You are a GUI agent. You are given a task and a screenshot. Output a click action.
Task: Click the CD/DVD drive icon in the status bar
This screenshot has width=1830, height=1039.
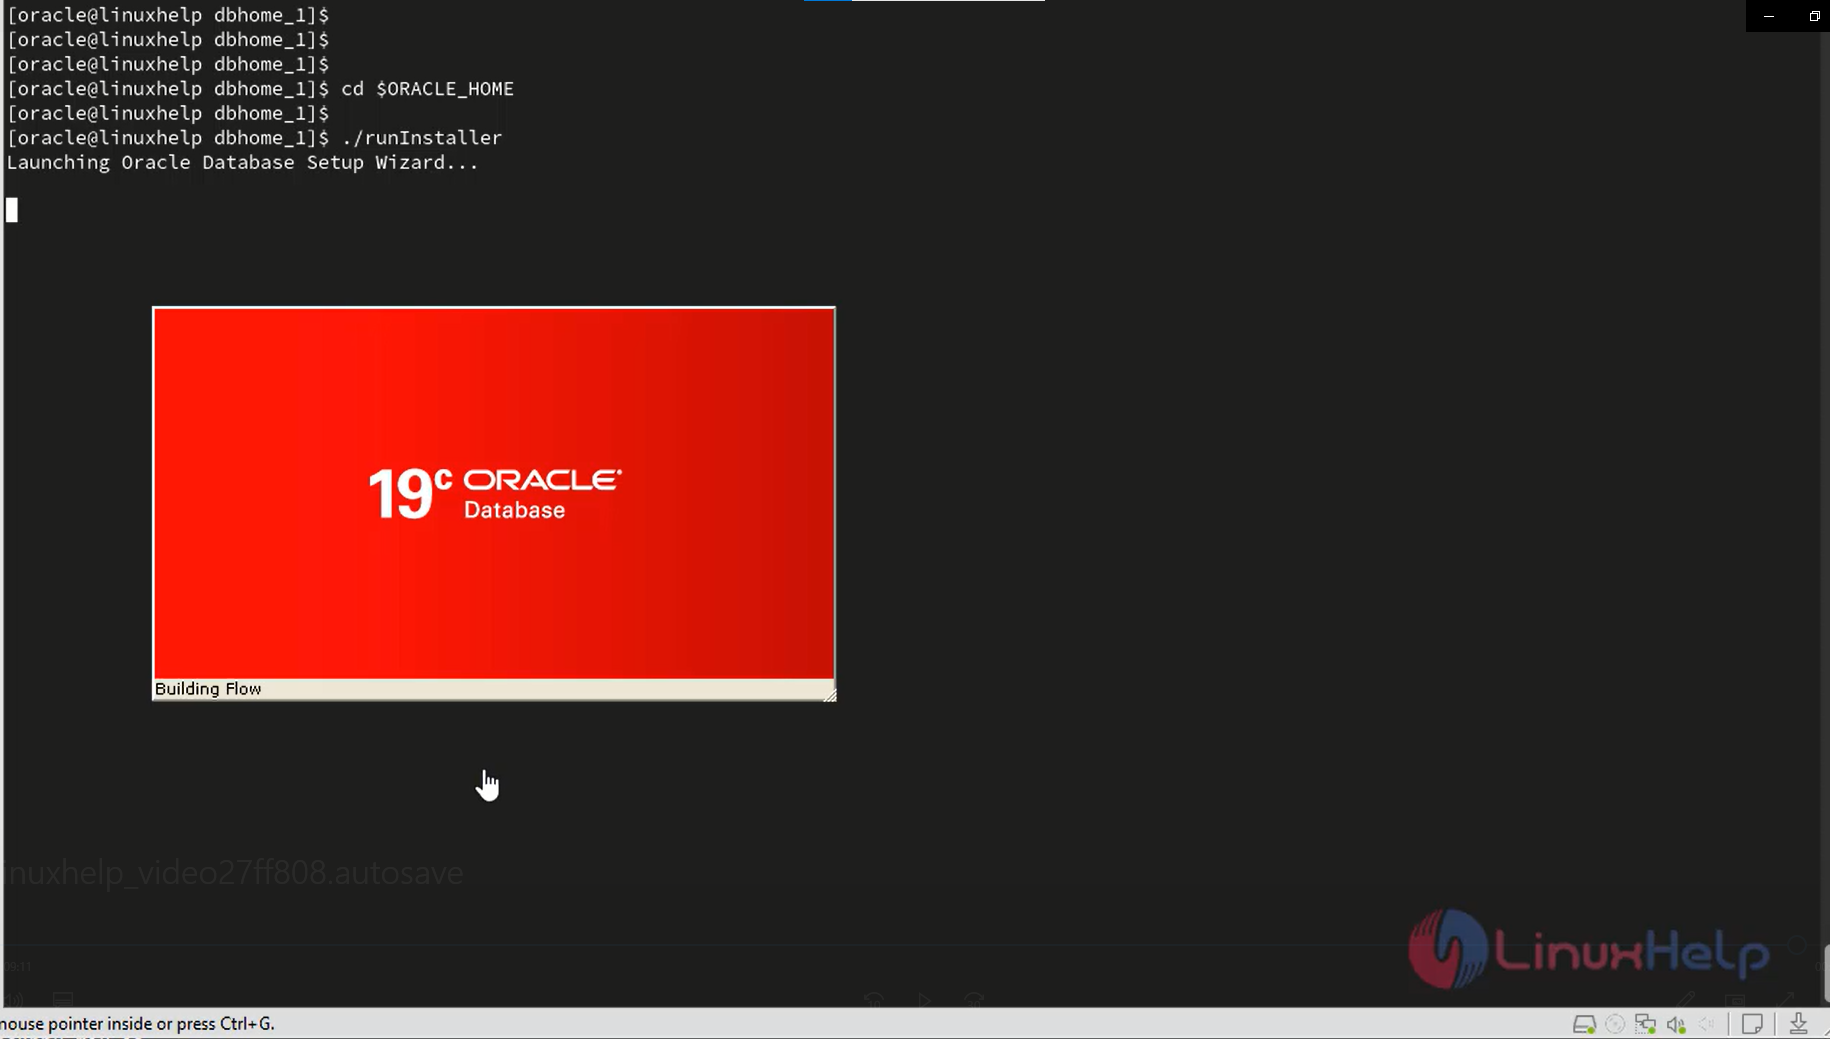click(1615, 1024)
